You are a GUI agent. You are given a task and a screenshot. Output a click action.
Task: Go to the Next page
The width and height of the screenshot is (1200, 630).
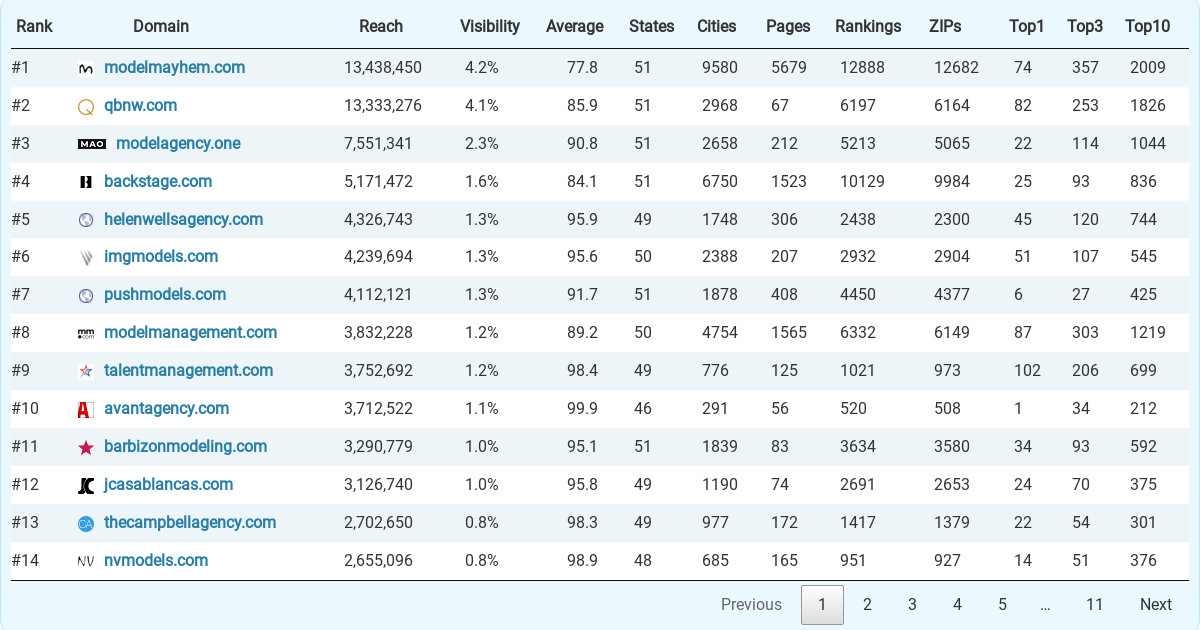point(1156,604)
